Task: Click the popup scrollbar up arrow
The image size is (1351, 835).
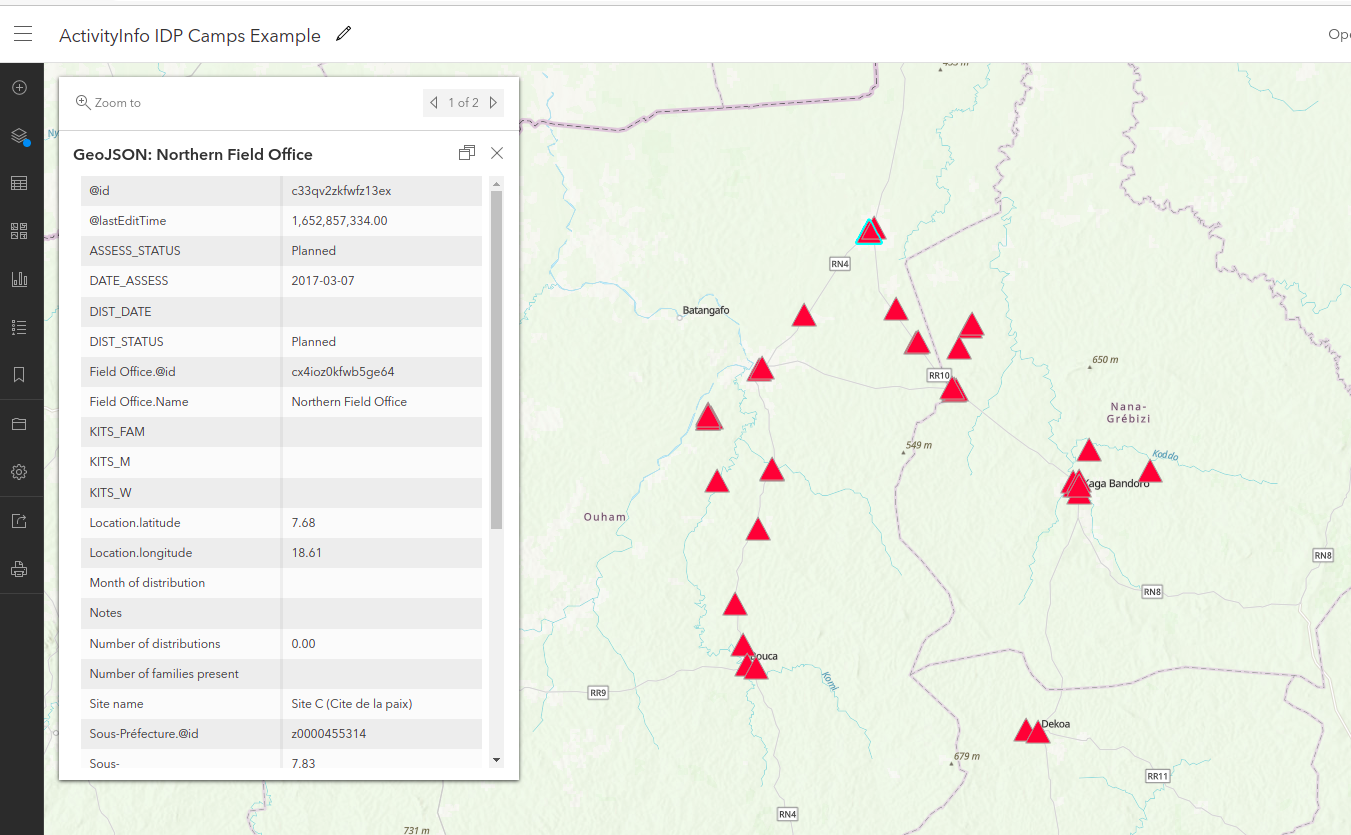Action: [497, 184]
